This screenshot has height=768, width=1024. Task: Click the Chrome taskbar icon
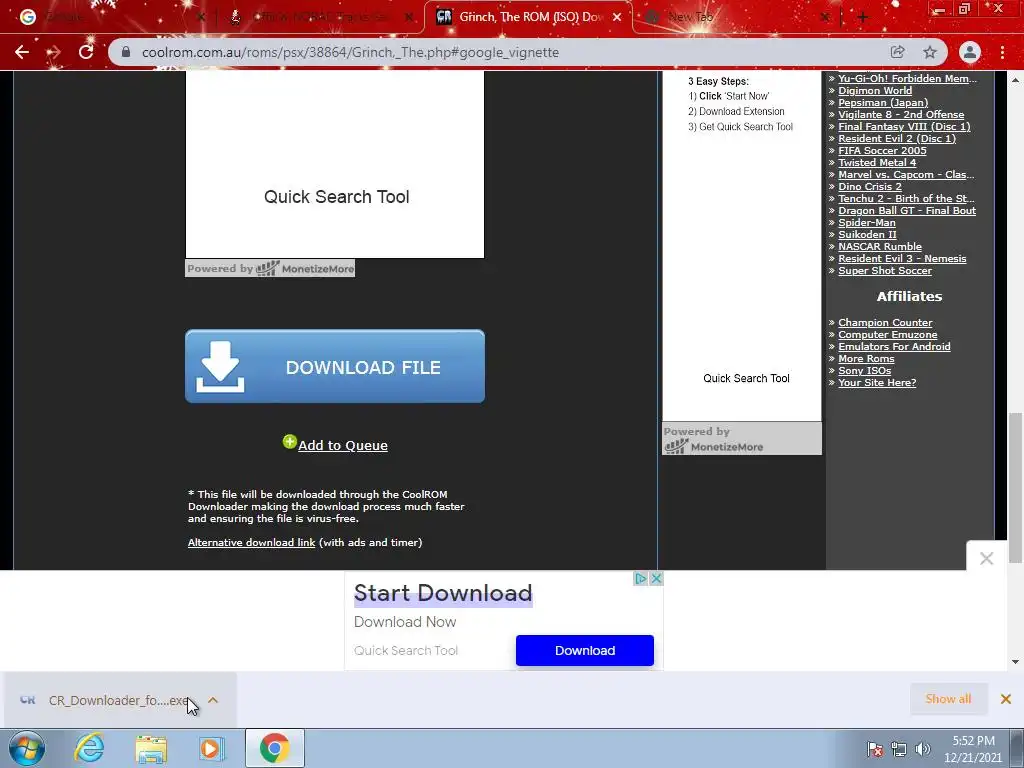coord(274,748)
